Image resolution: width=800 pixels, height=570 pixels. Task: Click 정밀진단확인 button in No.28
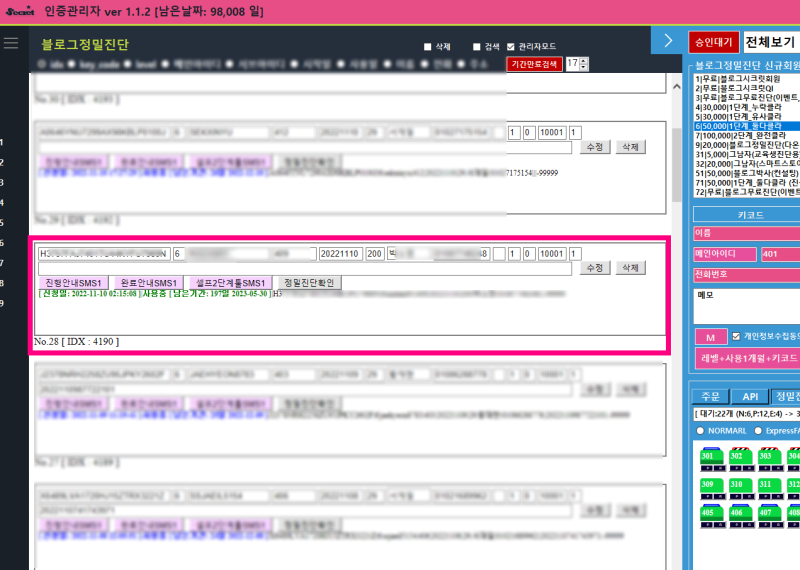pyautogui.click(x=309, y=283)
